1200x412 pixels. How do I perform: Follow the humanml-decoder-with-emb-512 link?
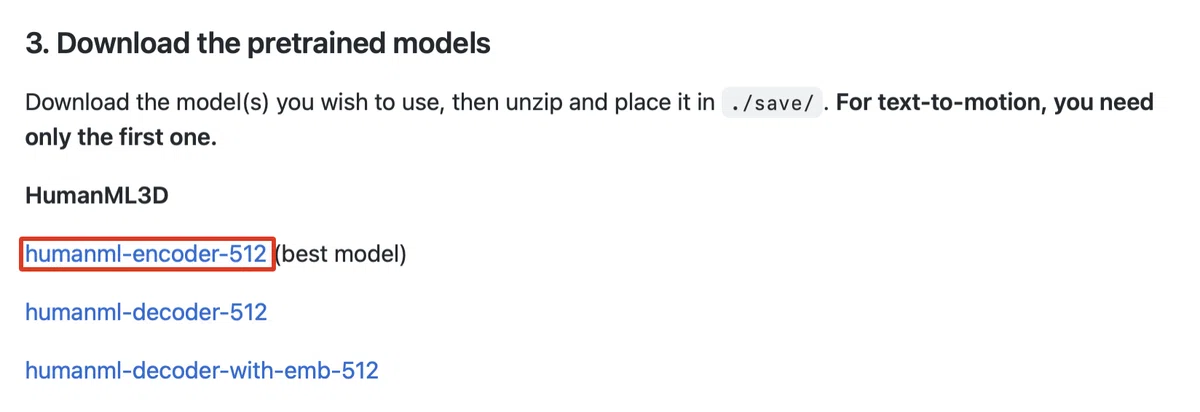(x=202, y=371)
